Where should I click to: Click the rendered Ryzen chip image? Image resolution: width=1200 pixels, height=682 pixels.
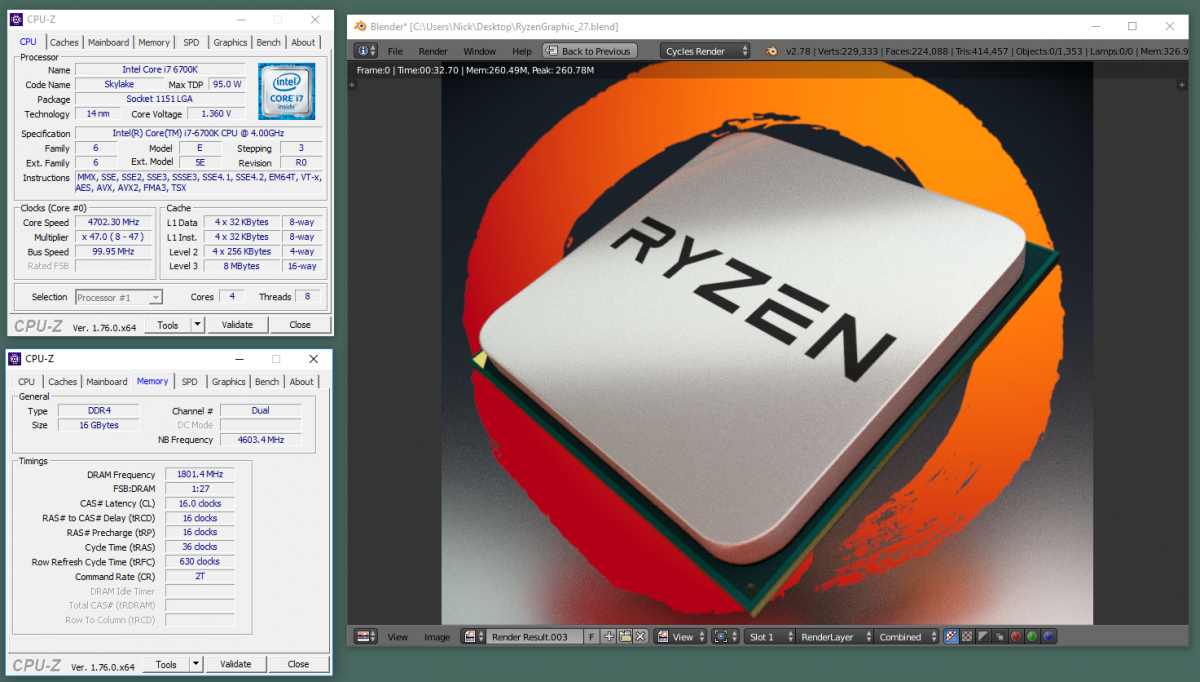point(767,342)
